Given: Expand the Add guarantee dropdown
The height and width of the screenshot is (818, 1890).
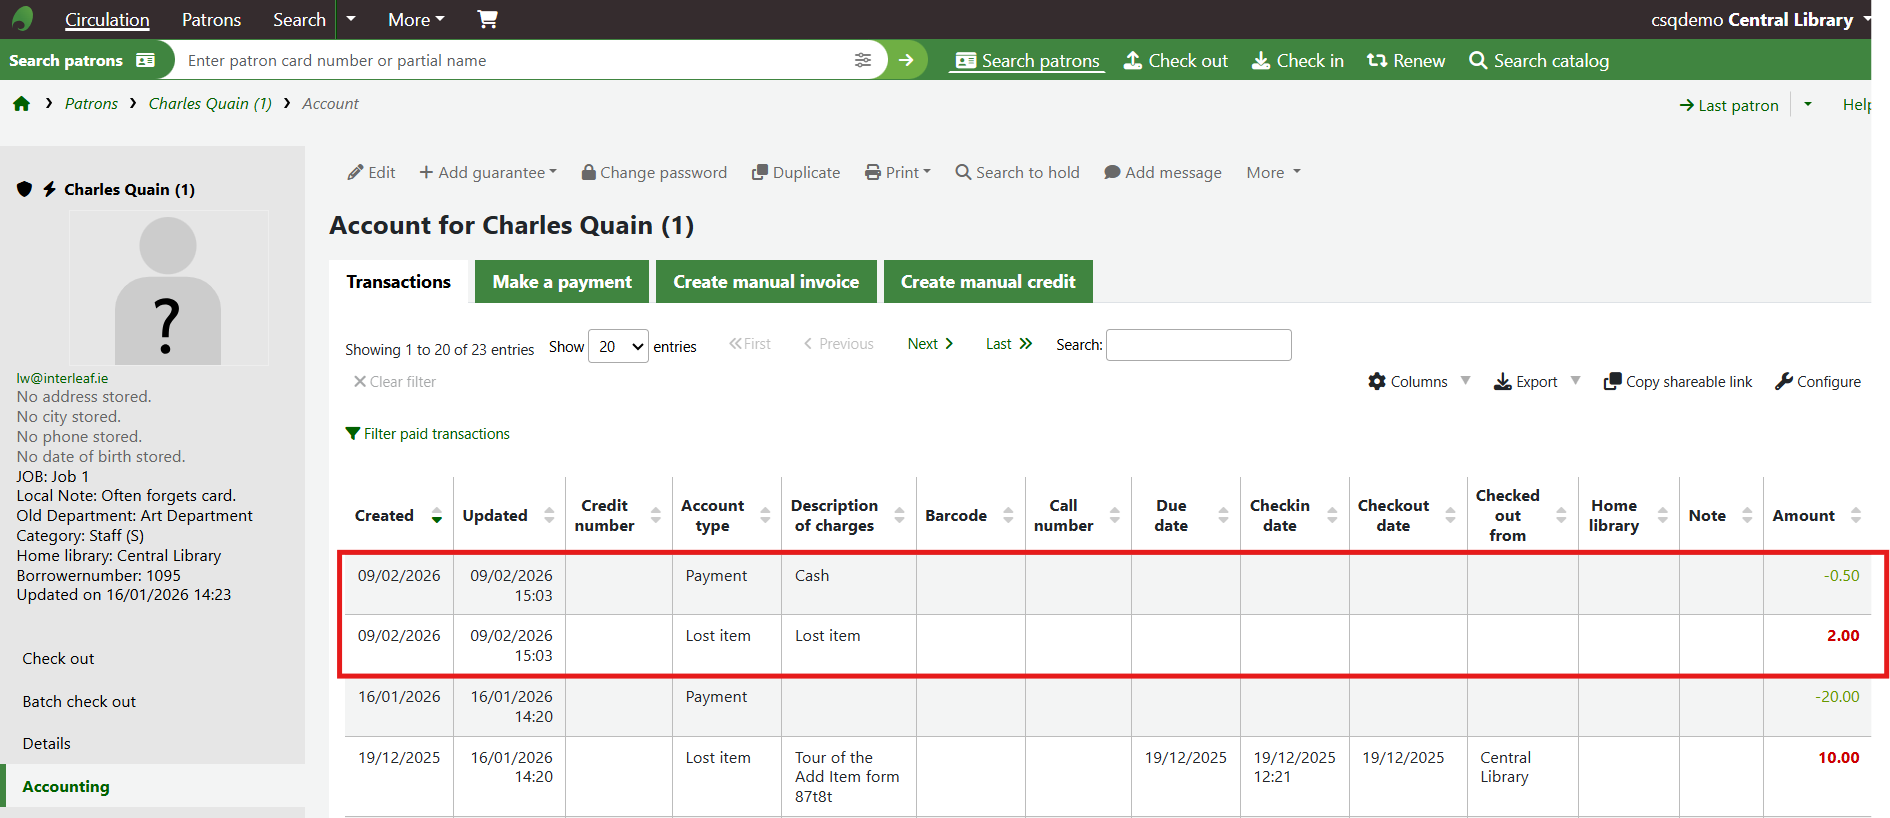Looking at the screenshot, I should tap(488, 172).
